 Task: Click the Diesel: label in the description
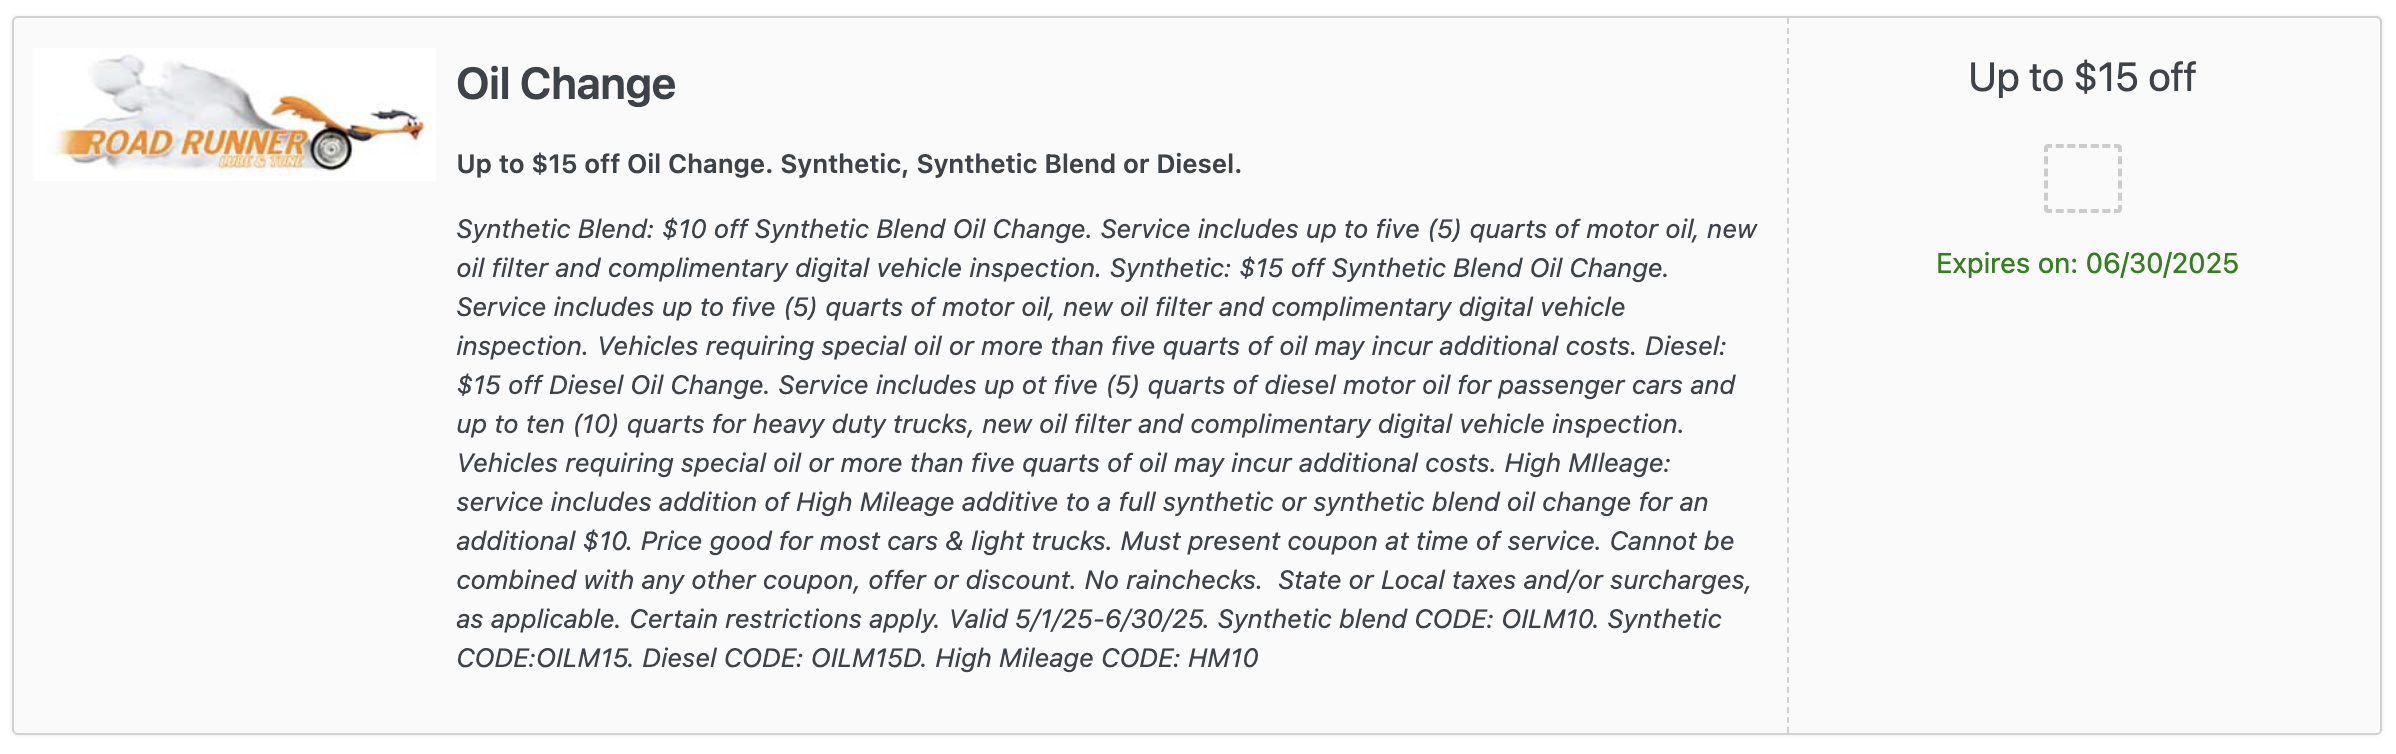coord(1685,346)
